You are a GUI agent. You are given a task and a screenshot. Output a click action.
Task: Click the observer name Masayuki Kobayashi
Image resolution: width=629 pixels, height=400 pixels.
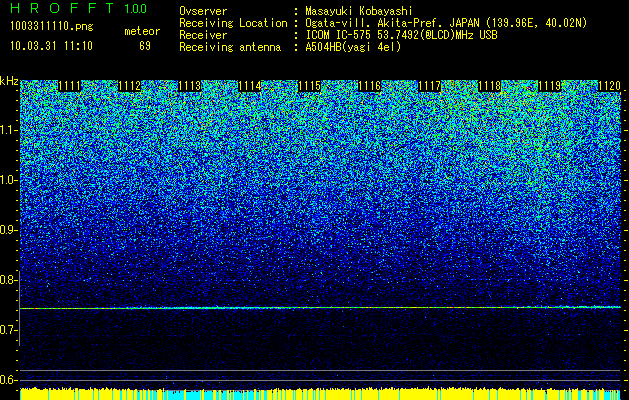coord(358,11)
